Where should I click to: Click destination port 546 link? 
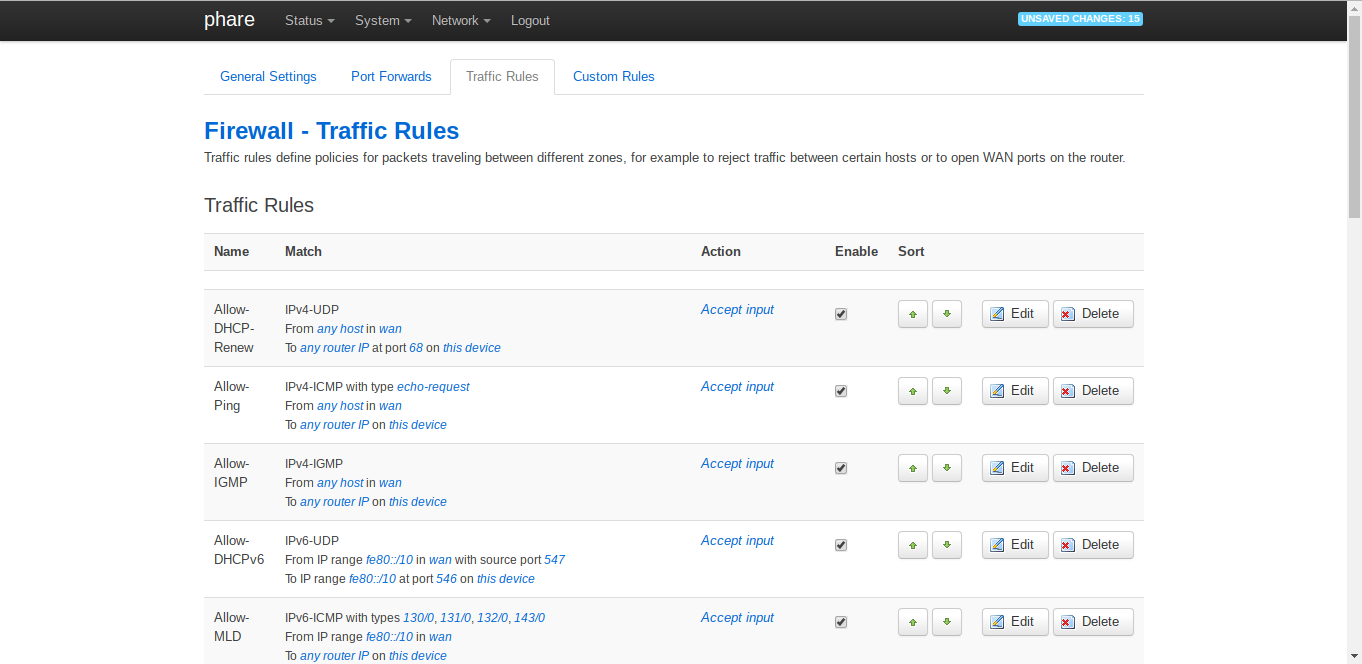click(x=446, y=579)
